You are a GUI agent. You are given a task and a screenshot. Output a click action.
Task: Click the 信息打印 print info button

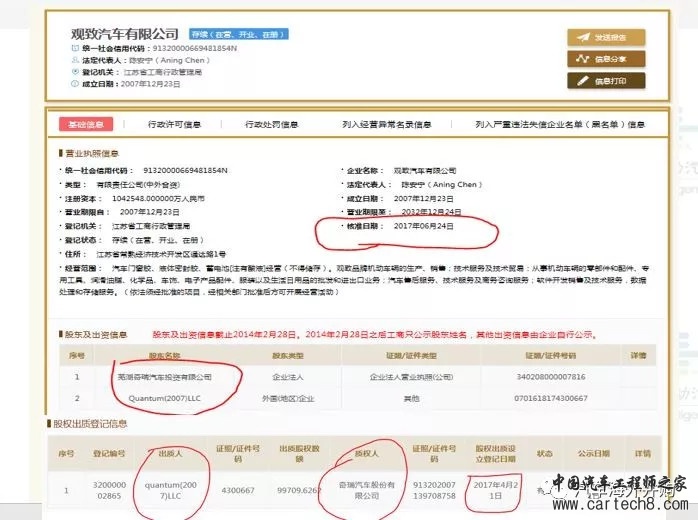(607, 81)
